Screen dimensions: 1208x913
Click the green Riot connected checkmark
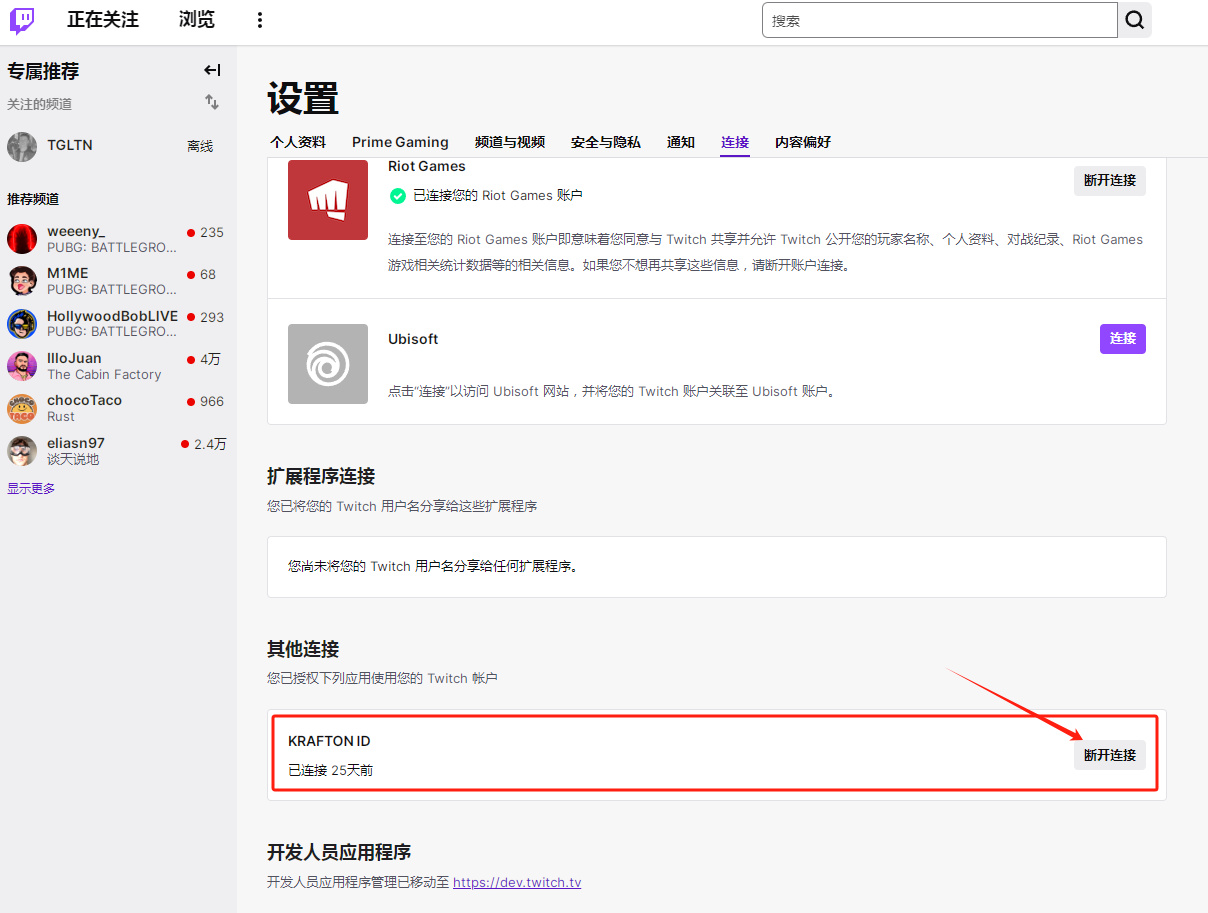point(398,196)
